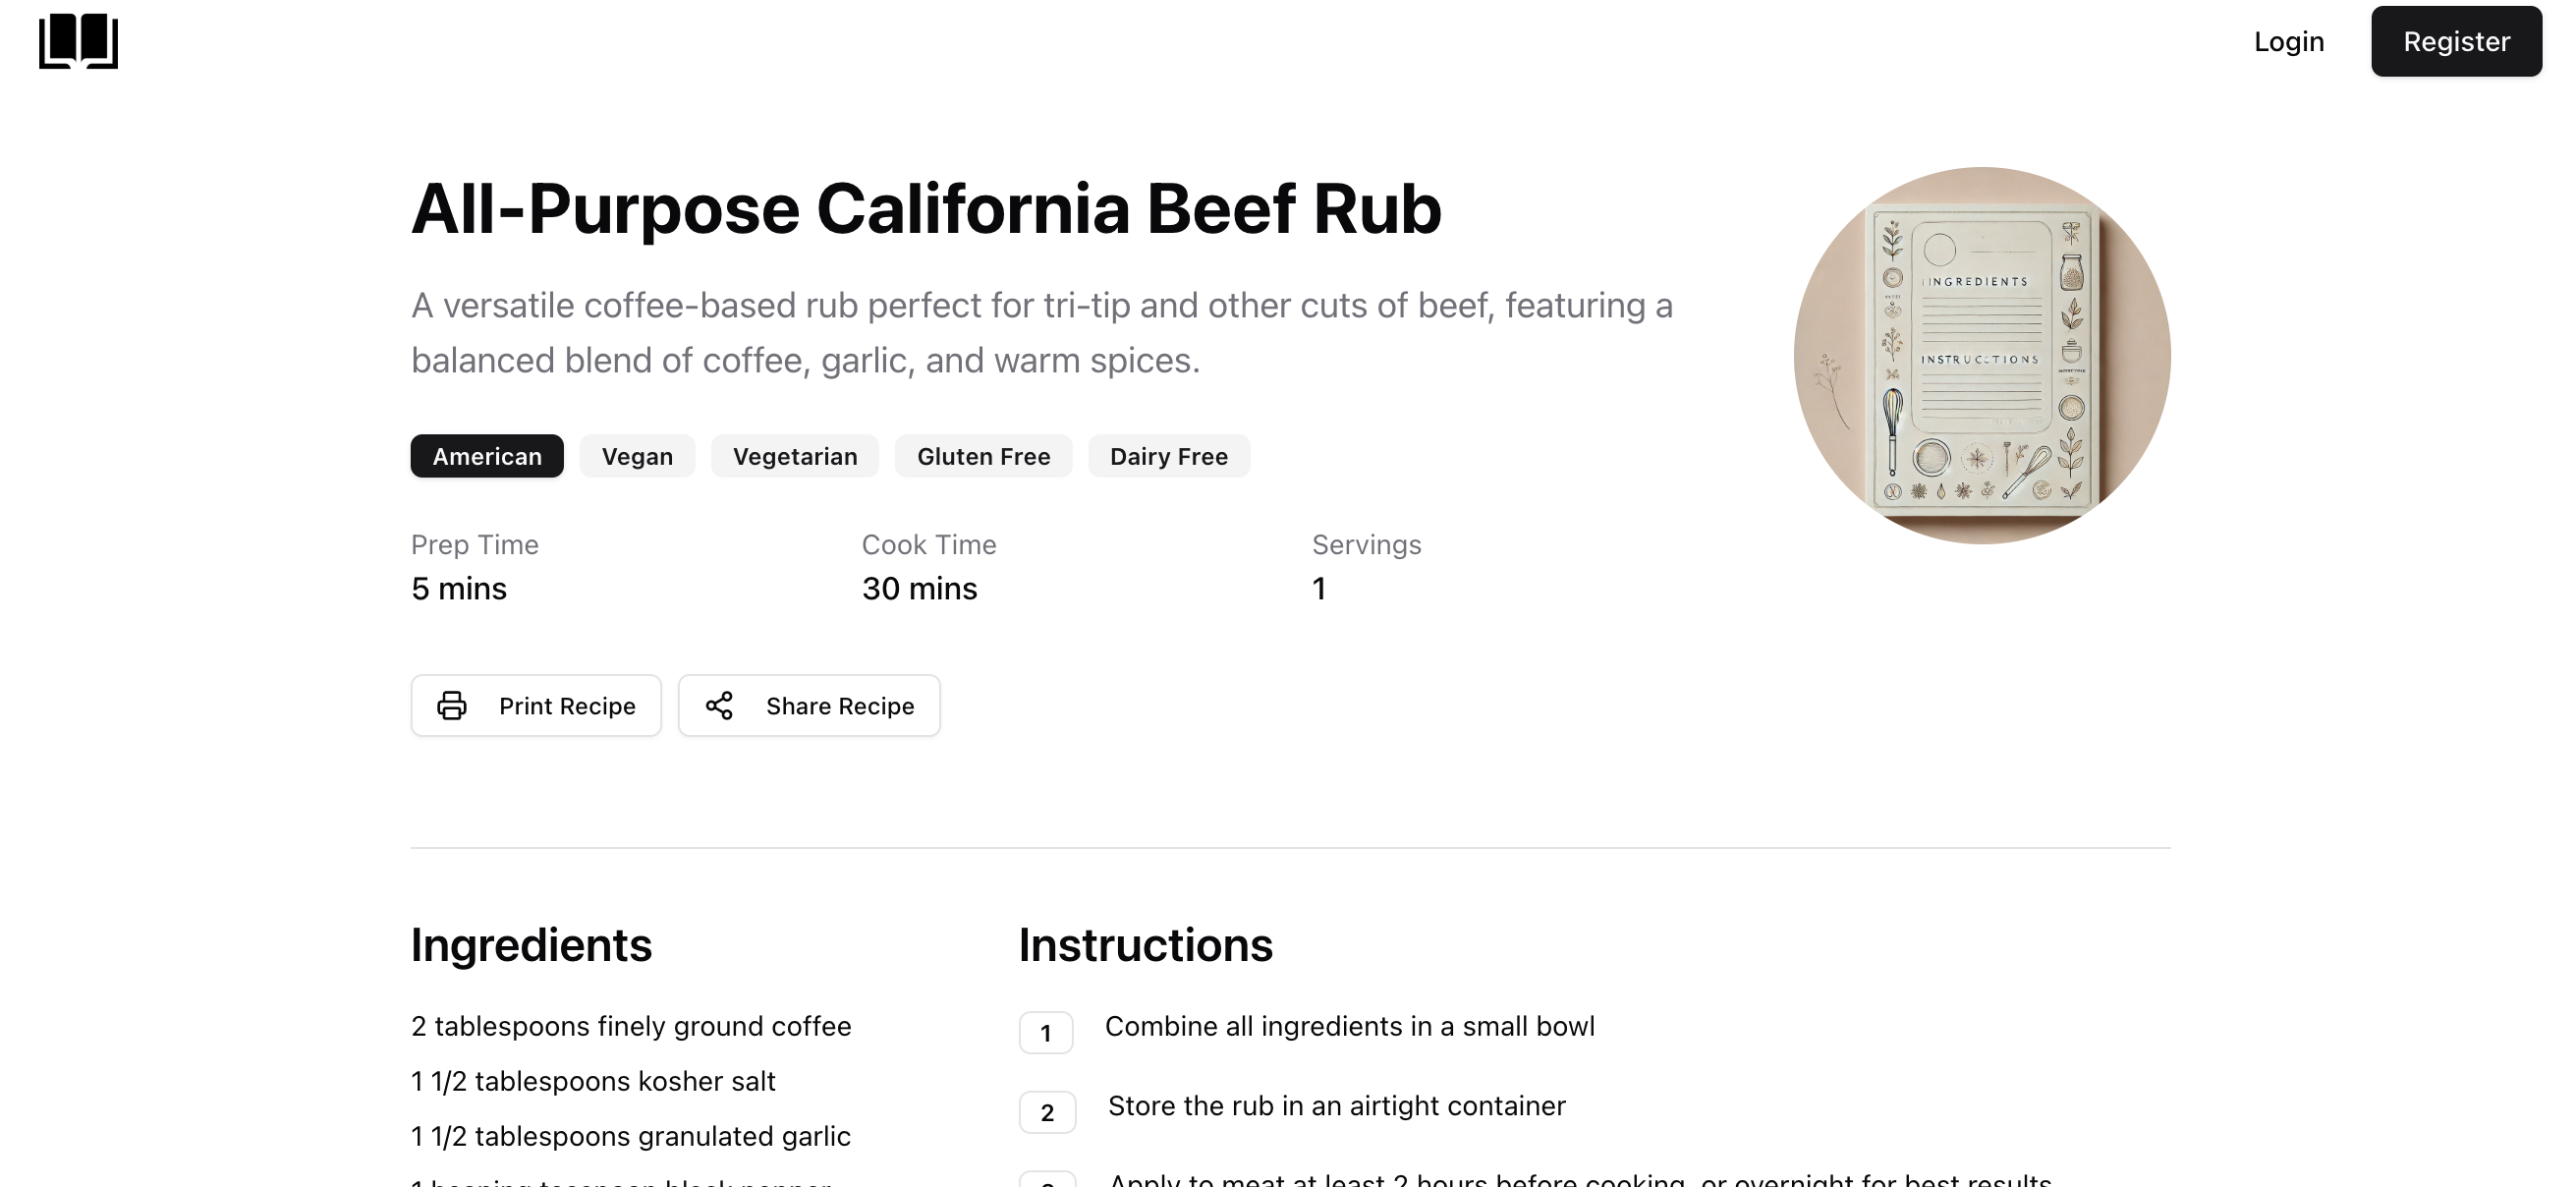Select the Dairy Free tag
Screen dimensions: 2576x1187
[1168, 456]
